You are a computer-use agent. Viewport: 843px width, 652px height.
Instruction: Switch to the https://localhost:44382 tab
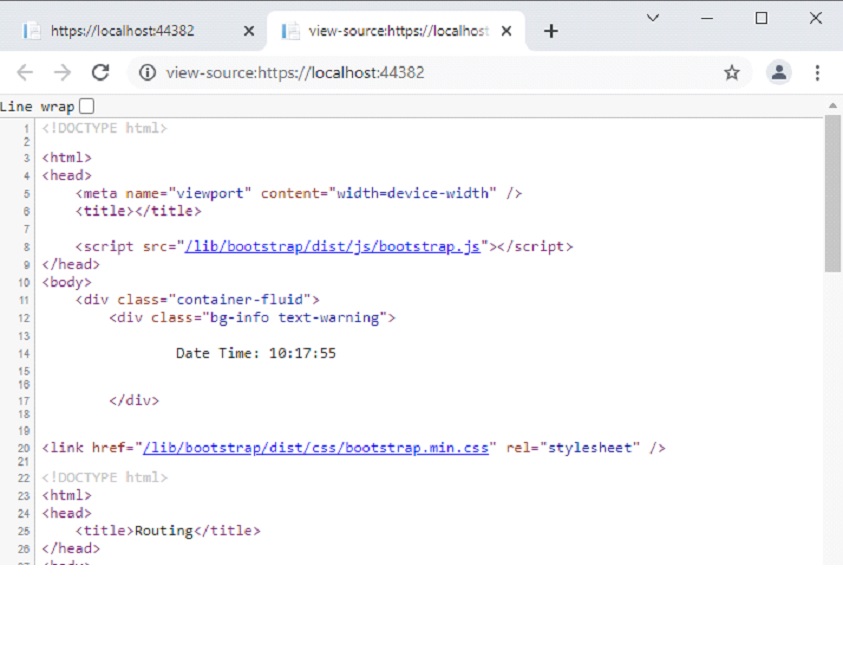123,31
